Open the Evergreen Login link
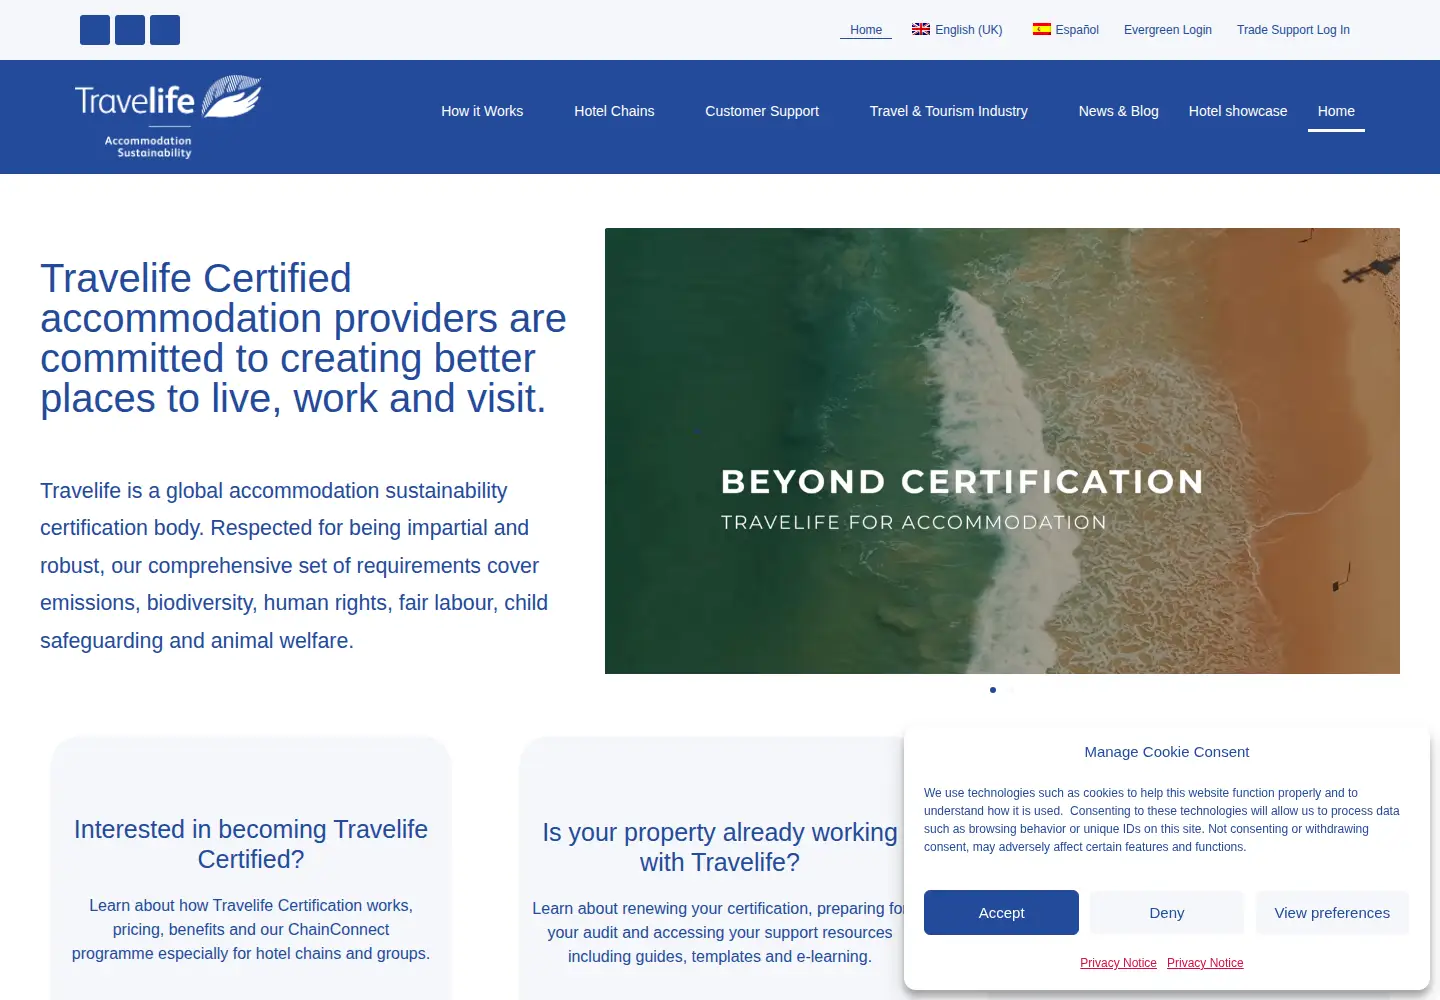The width and height of the screenshot is (1440, 1000). tap(1168, 30)
